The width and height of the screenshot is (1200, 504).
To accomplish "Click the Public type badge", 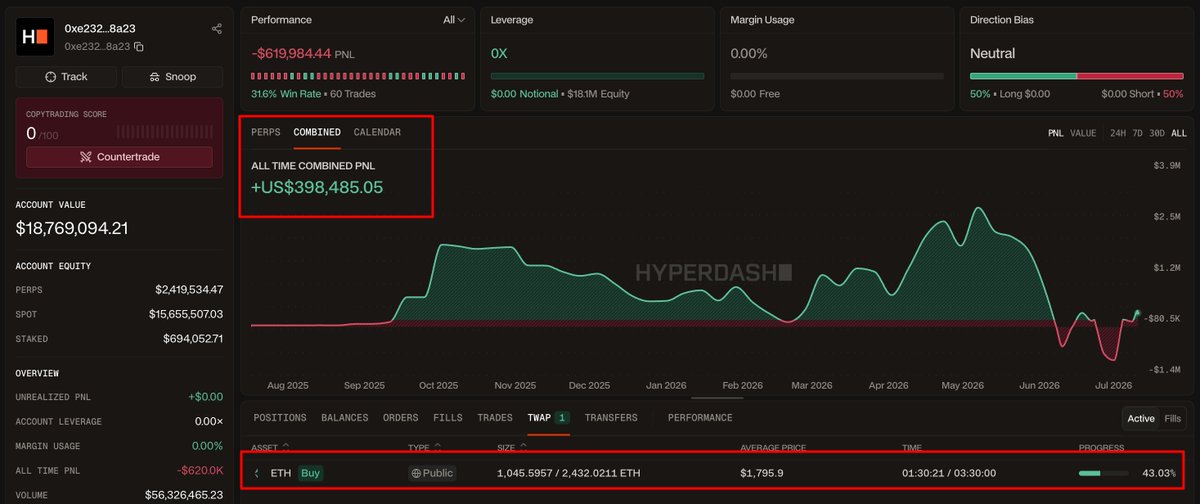I will 433,473.
